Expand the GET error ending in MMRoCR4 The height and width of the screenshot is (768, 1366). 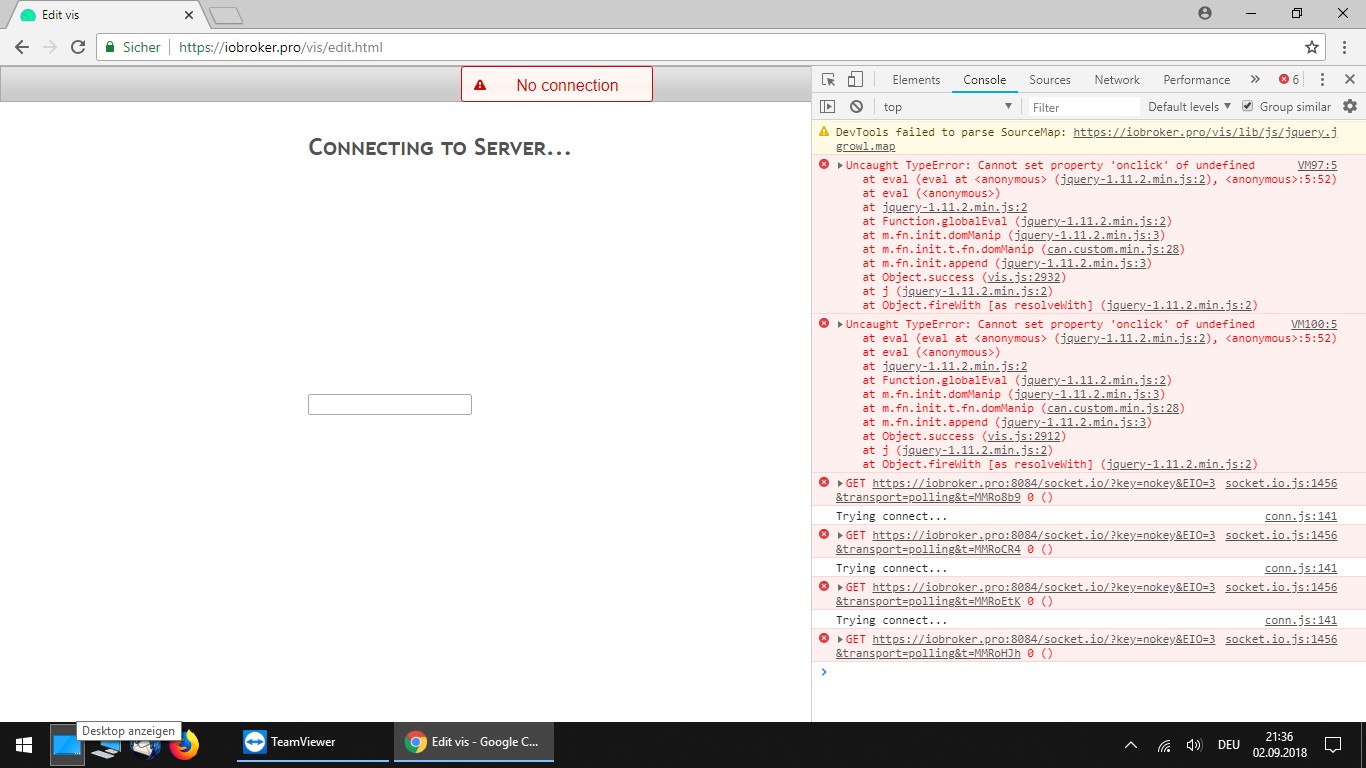tap(840, 535)
